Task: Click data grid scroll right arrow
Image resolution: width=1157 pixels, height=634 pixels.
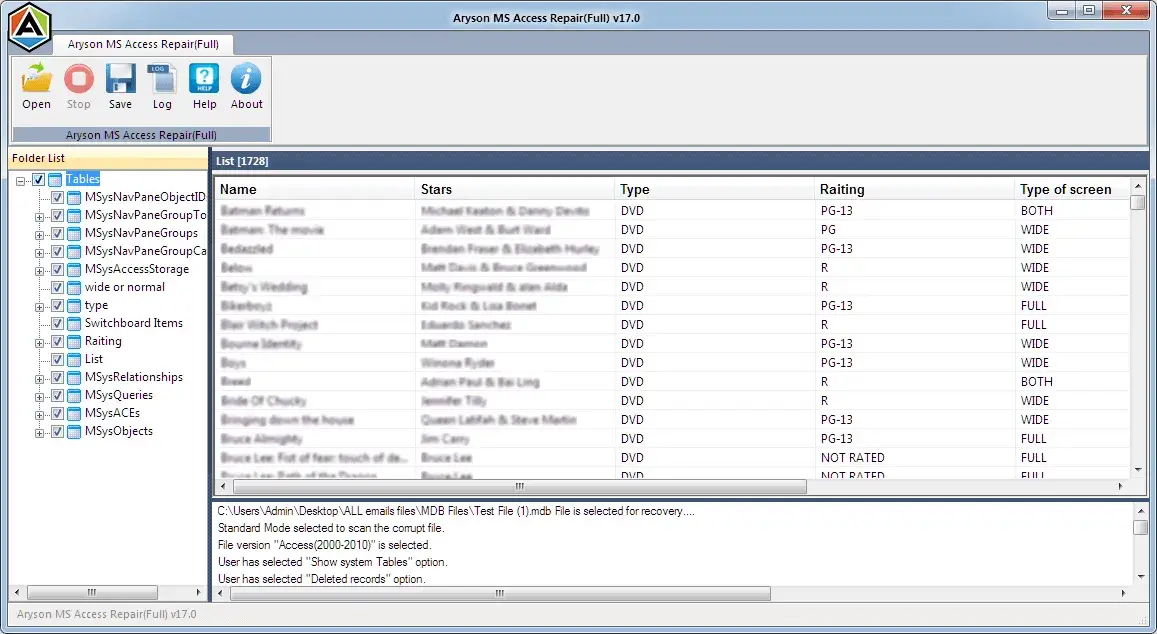Action: coord(1120,487)
